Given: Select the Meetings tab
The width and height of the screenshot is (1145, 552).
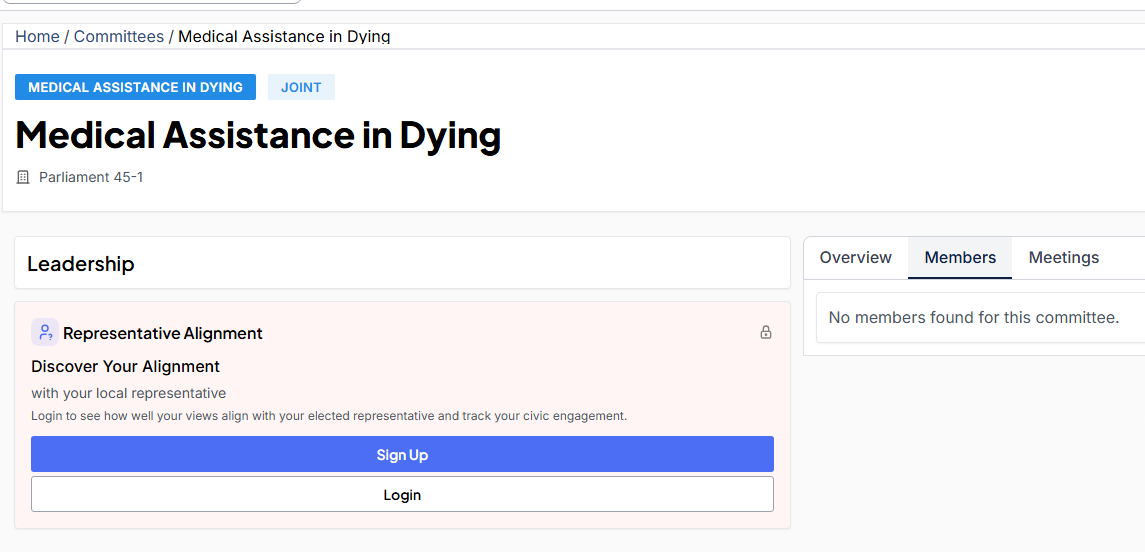Looking at the screenshot, I should coord(1063,258).
